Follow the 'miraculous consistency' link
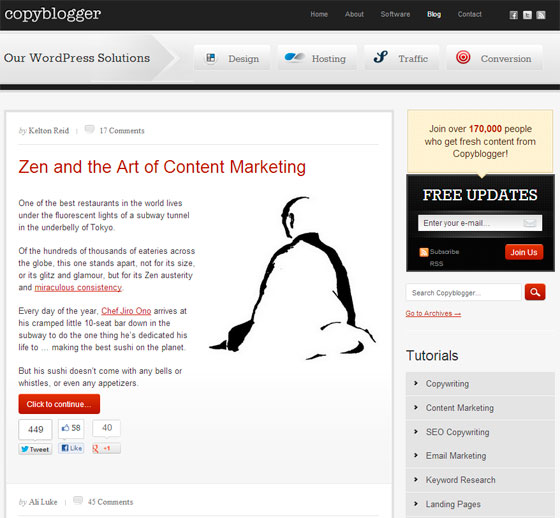Screen dimensions: 560x518 coord(78,288)
